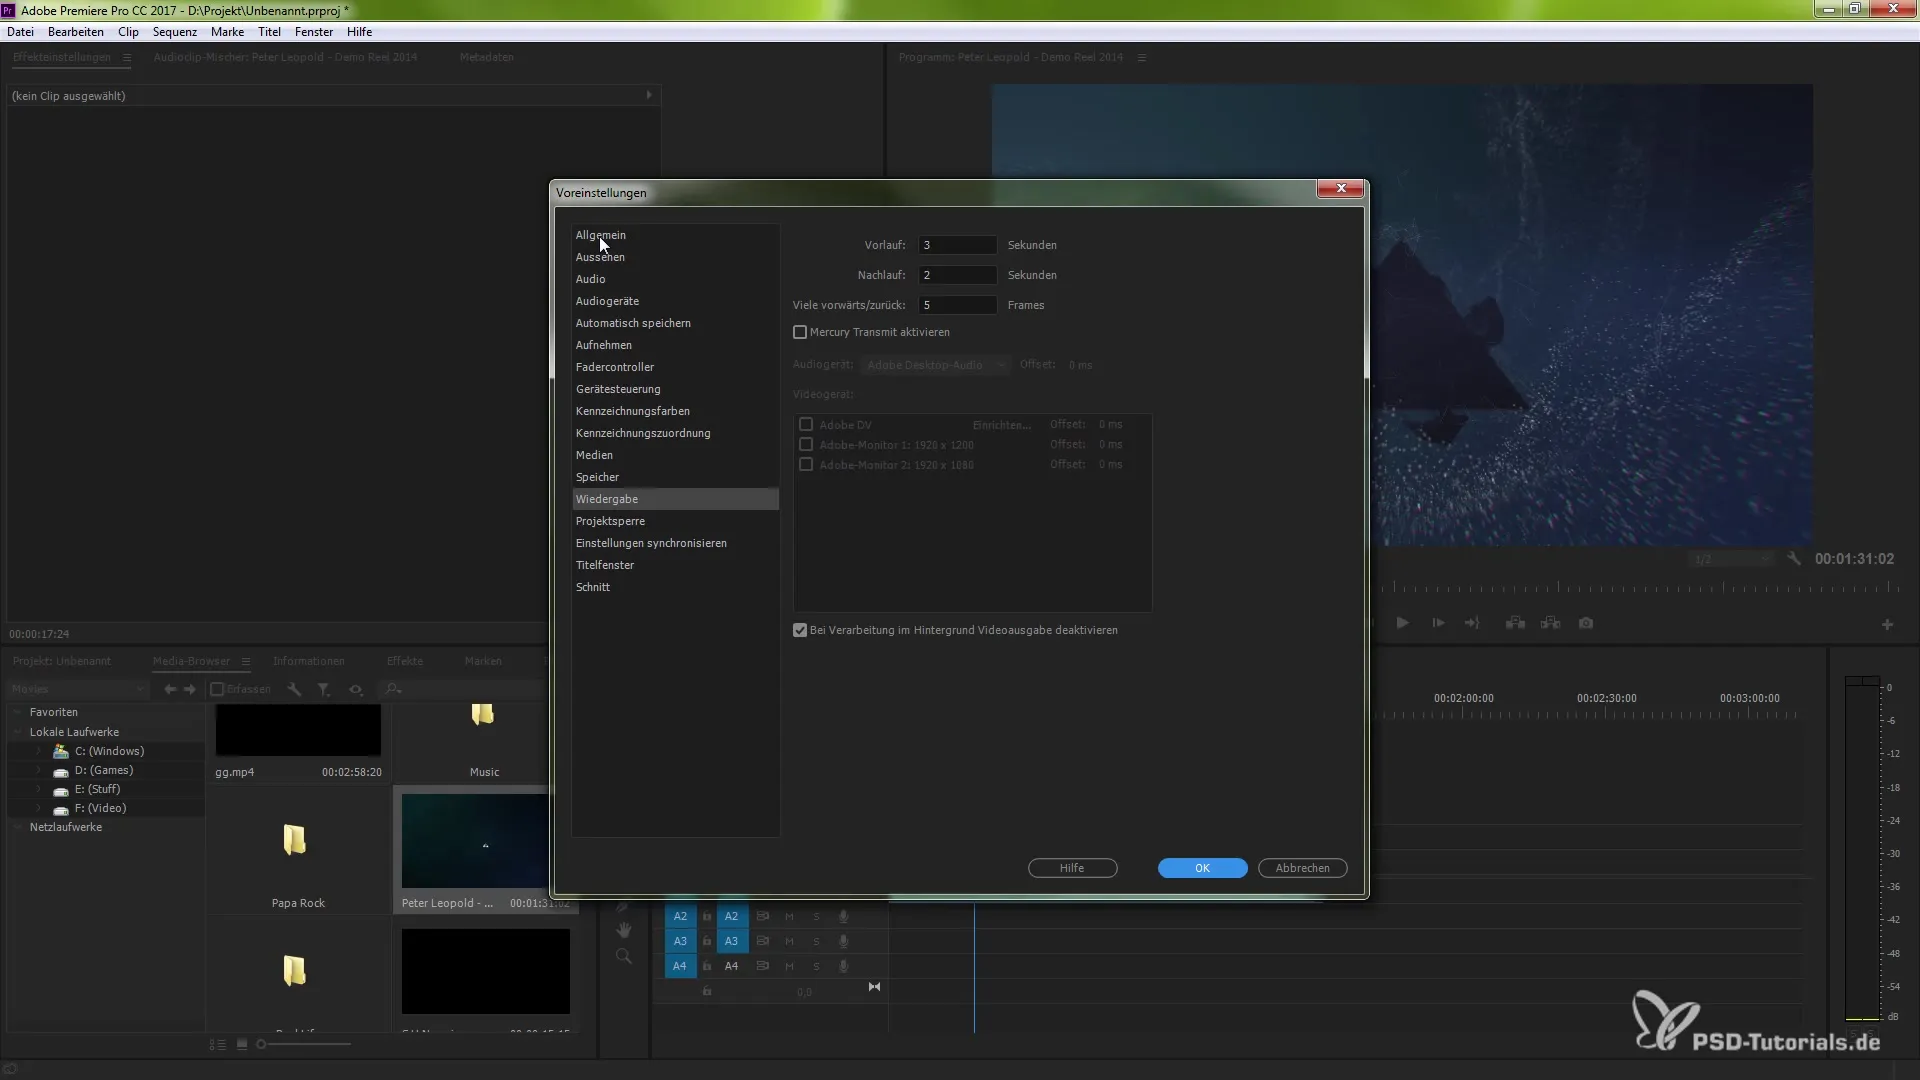Uncheck Bei Verarbeitung im Hintergrund Videoausgabe deaktivieren
Screen dimensions: 1920x1080
point(800,630)
